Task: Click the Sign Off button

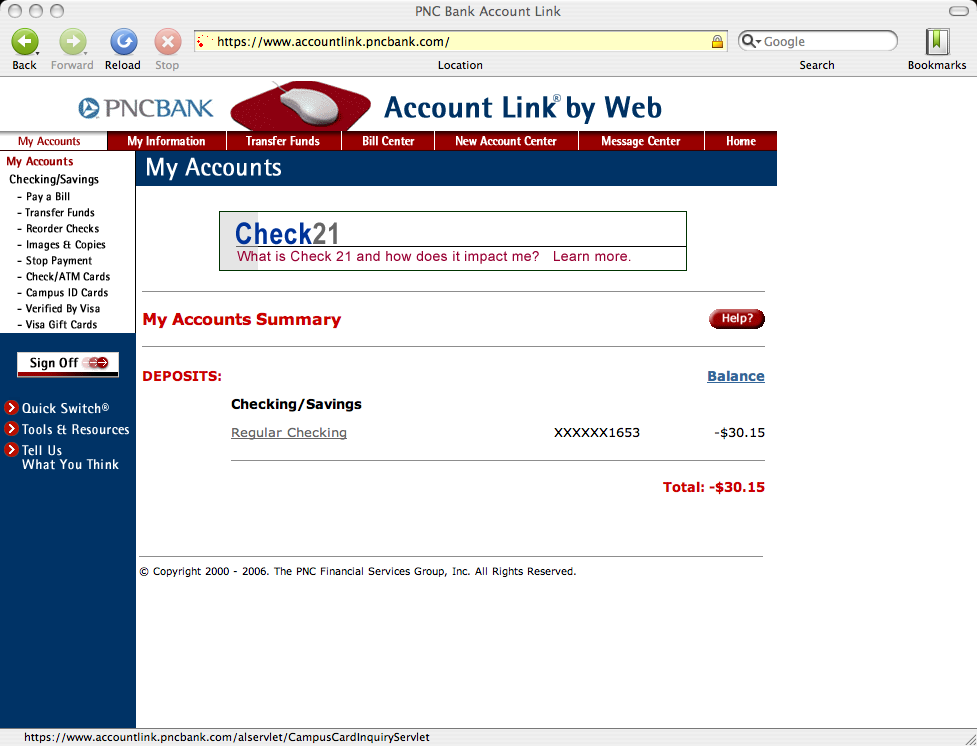Action: coord(68,364)
